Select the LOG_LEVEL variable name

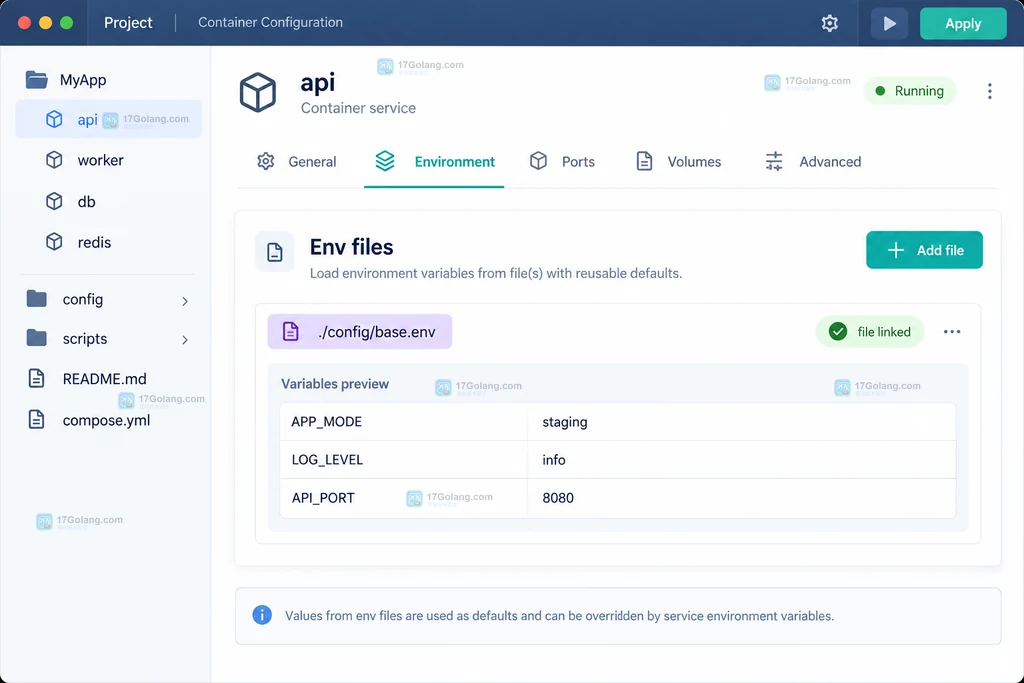[x=327, y=460]
